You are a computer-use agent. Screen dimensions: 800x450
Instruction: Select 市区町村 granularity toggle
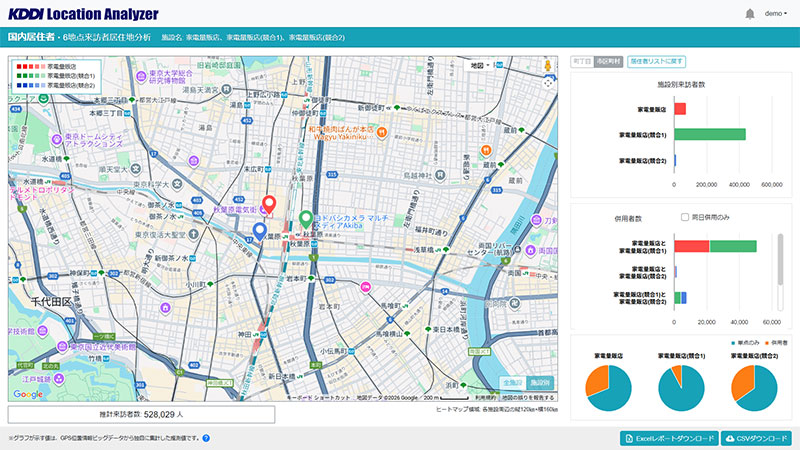[x=606, y=61]
